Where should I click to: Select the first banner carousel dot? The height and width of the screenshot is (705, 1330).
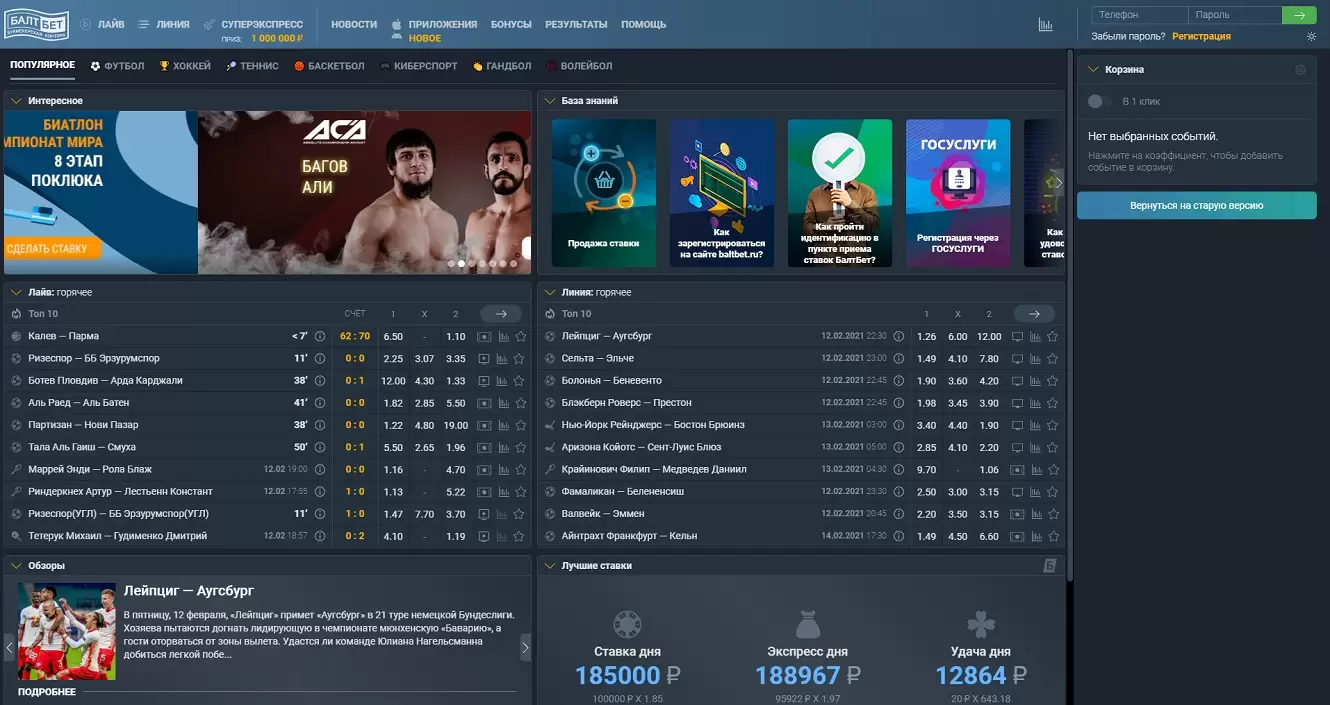(x=450, y=264)
